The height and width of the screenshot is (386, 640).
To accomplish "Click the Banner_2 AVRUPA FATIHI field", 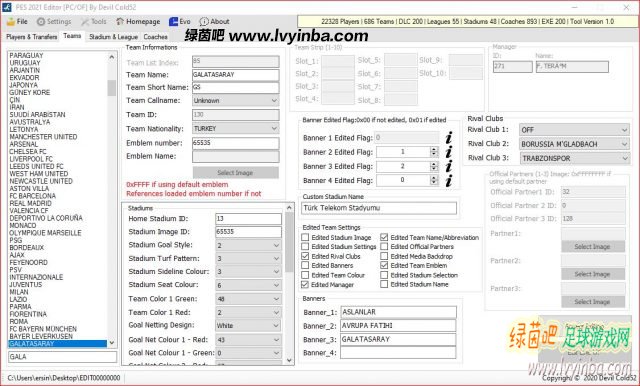I will pos(398,326).
